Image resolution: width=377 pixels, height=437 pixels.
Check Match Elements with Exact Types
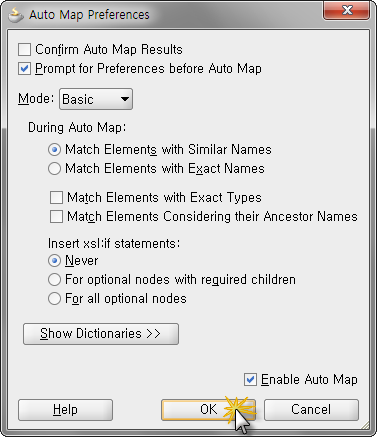tap(56, 197)
